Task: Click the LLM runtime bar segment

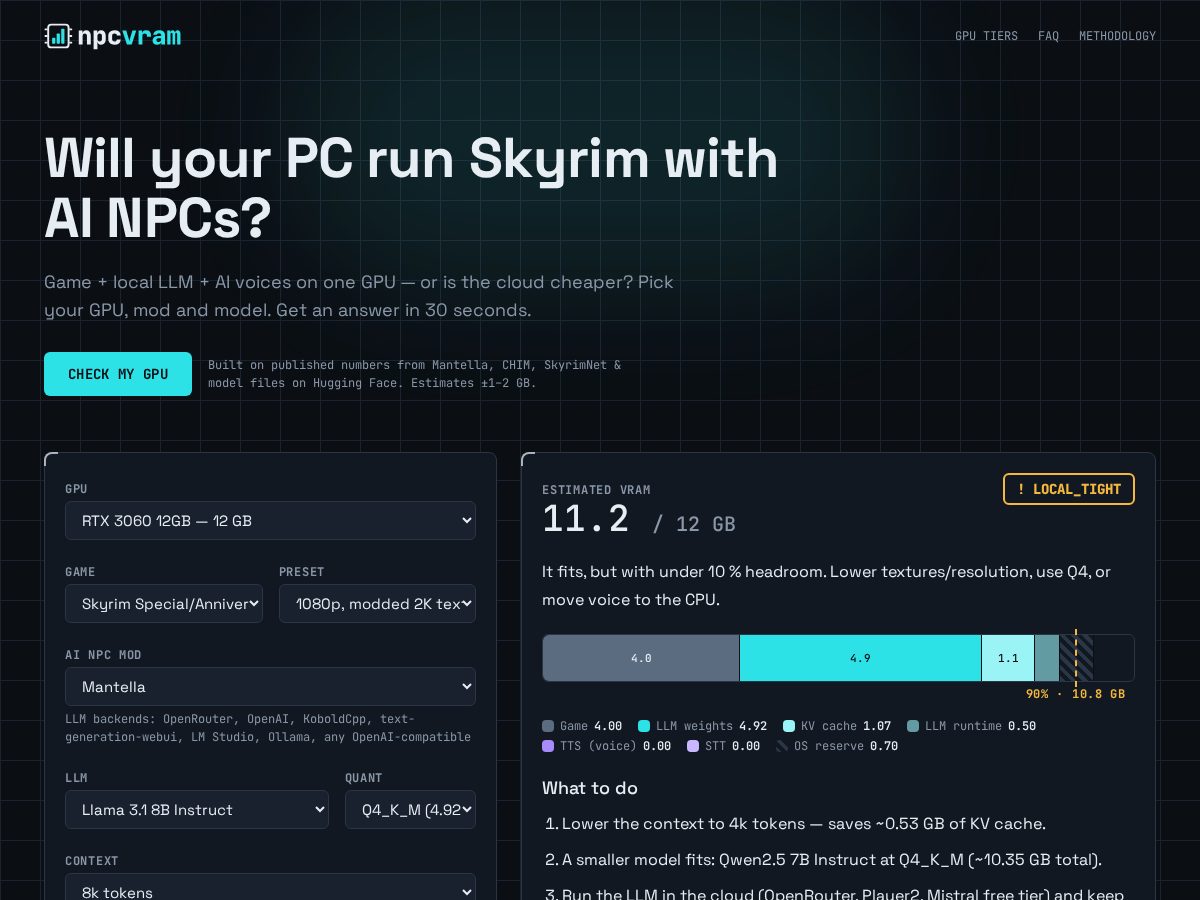Action: pyautogui.click(x=1047, y=658)
